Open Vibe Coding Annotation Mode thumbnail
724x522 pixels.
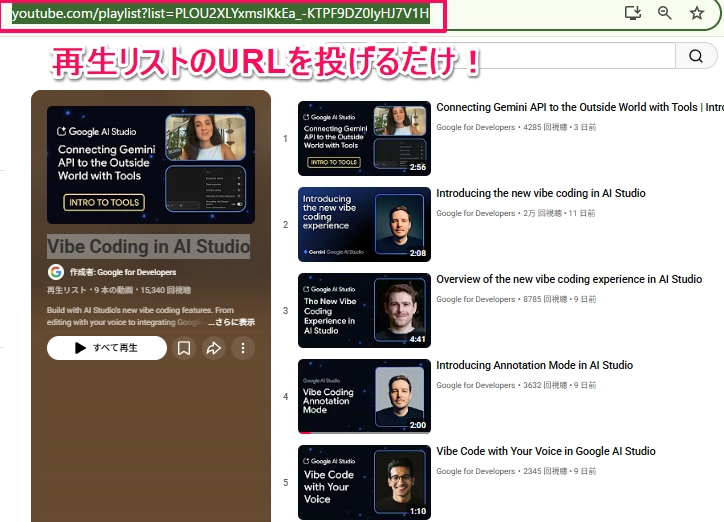(x=364, y=396)
